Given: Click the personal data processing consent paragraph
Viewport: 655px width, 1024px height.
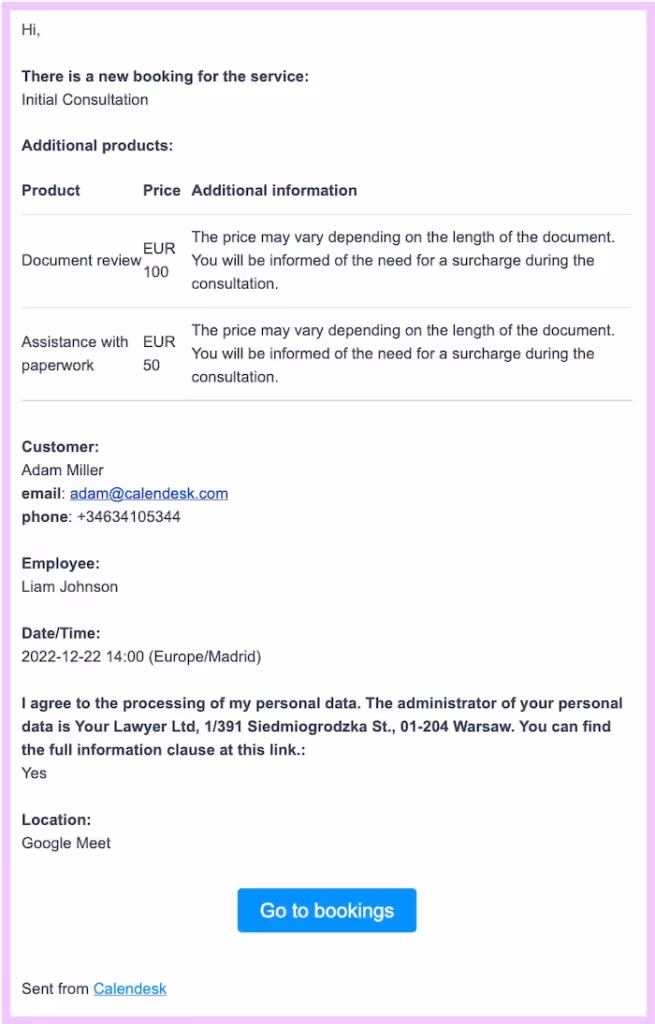Looking at the screenshot, I should (x=321, y=726).
